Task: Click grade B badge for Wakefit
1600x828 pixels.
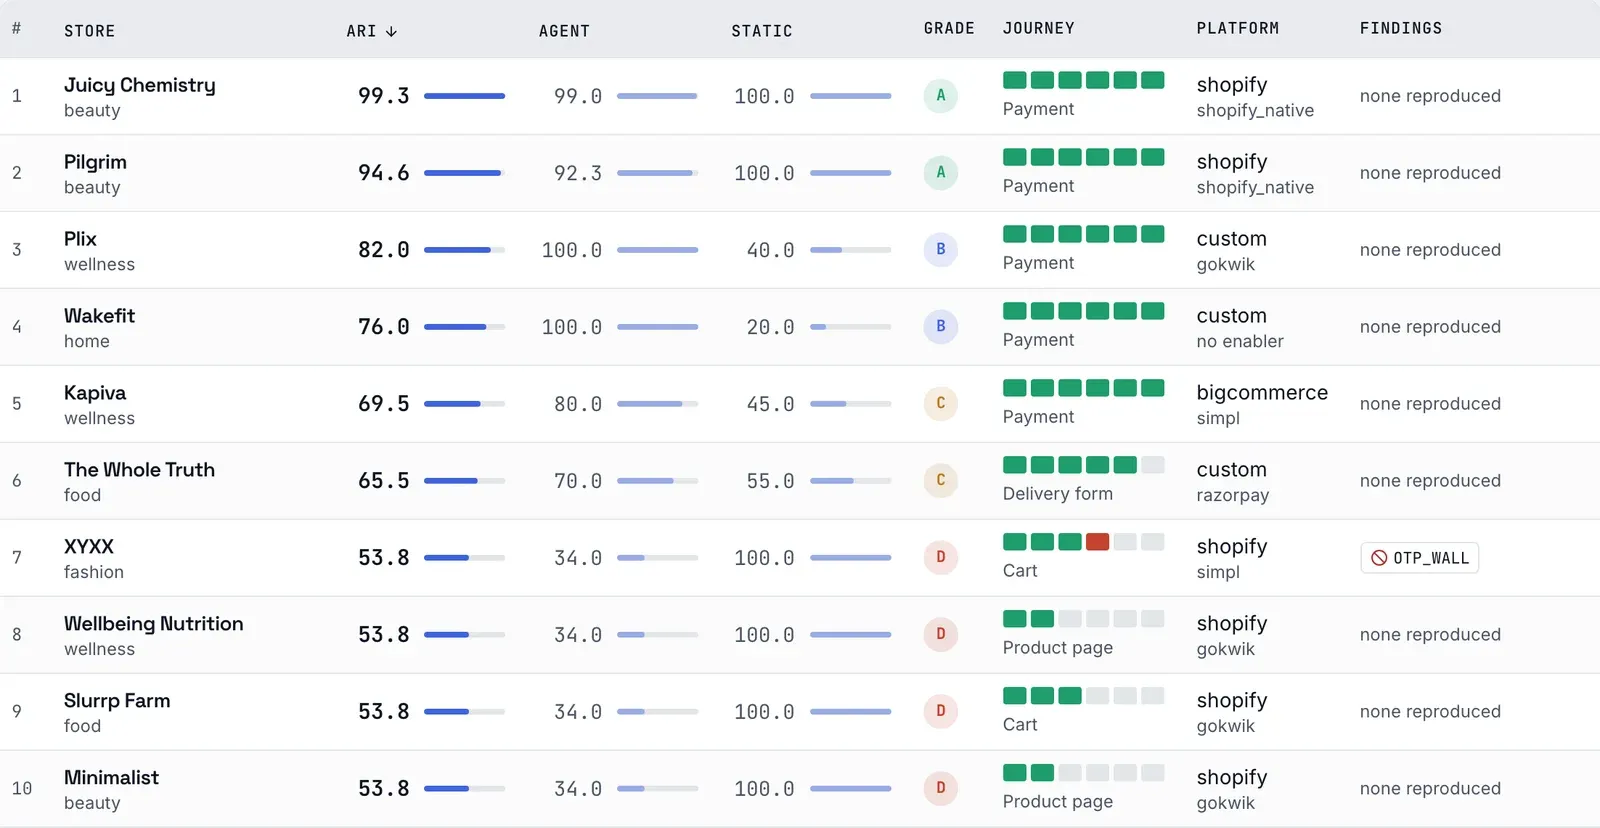Action: point(940,327)
